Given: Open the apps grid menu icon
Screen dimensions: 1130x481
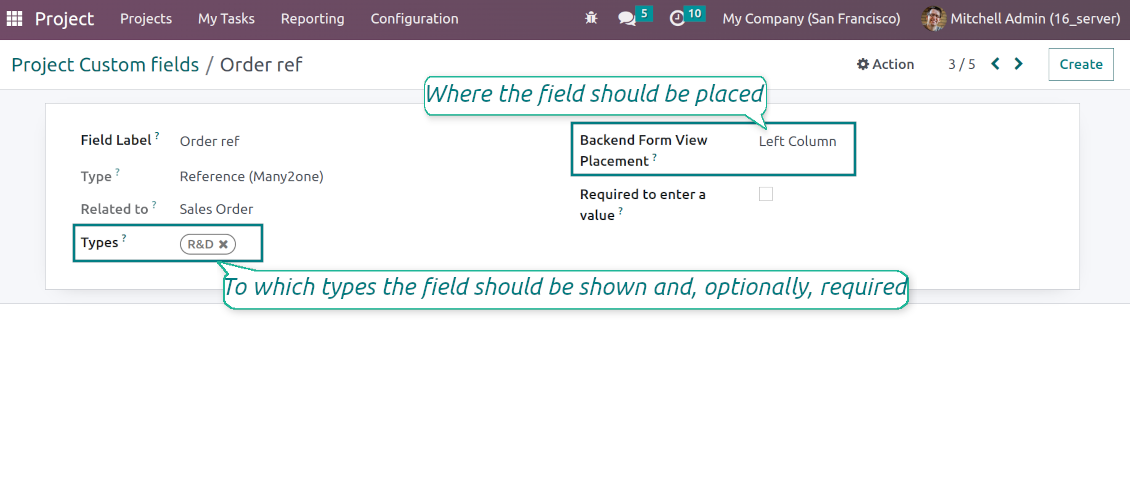Looking at the screenshot, I should point(14,19).
